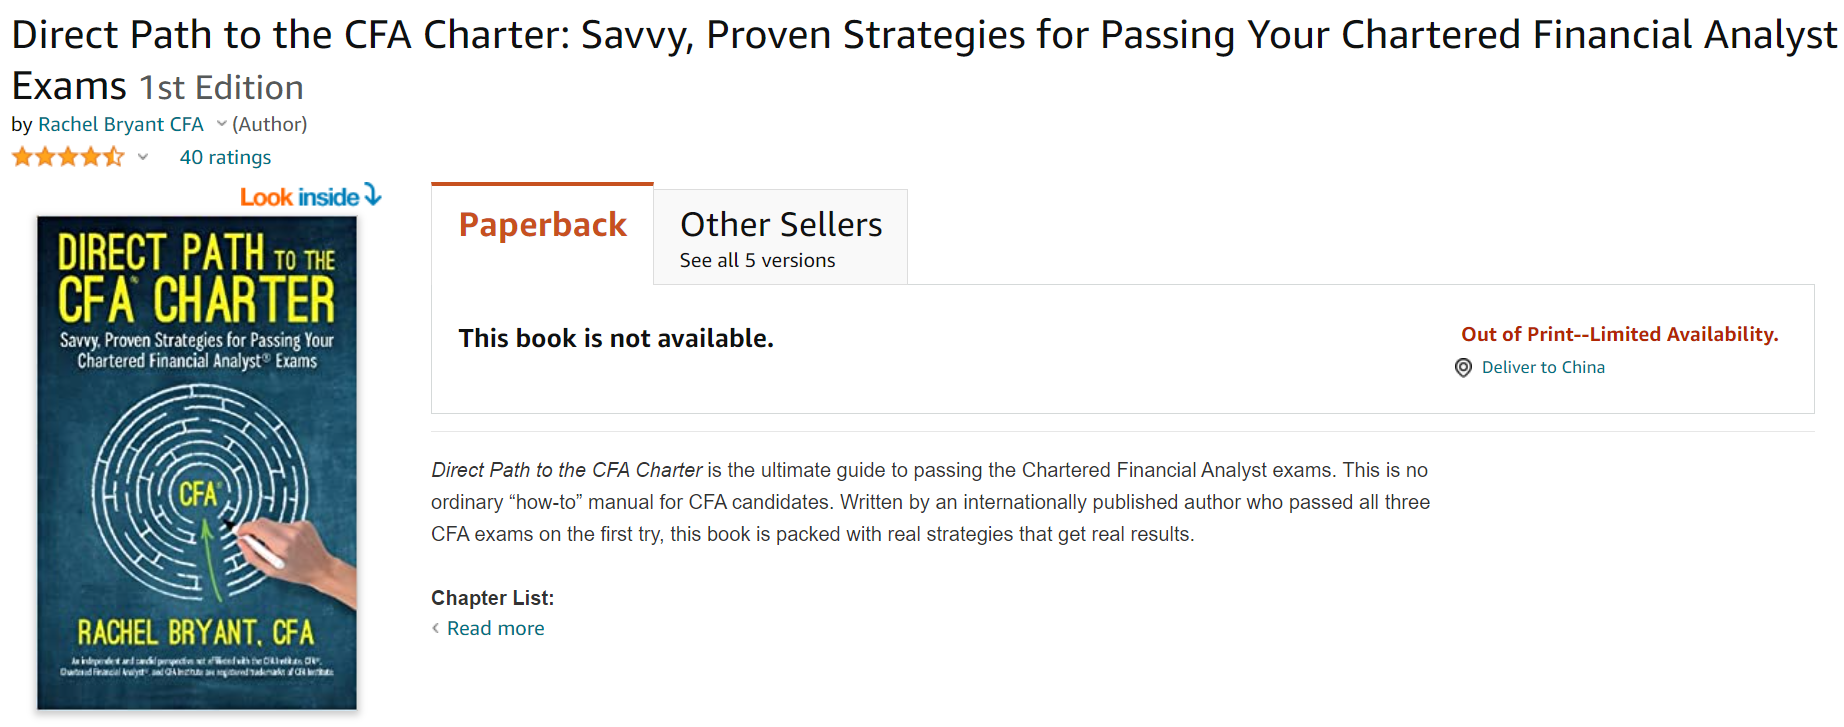
Task: Open the star ratings breakdown chevron
Action: [x=143, y=157]
